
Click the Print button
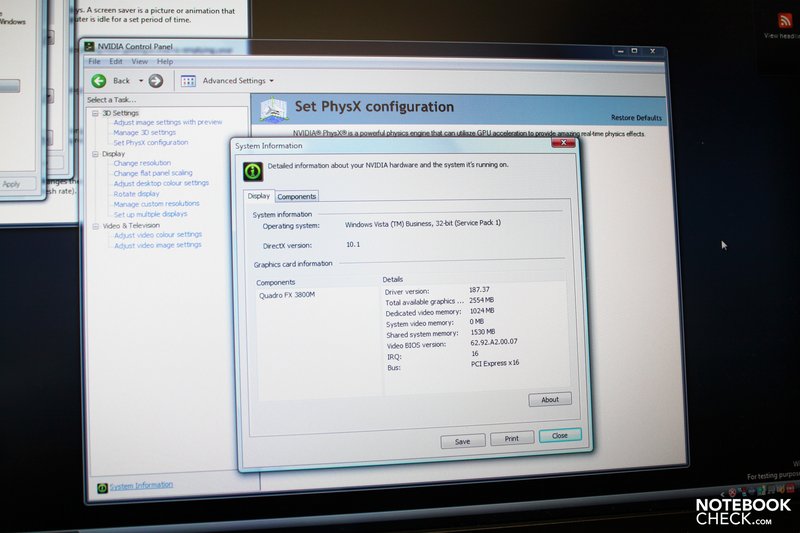511,438
